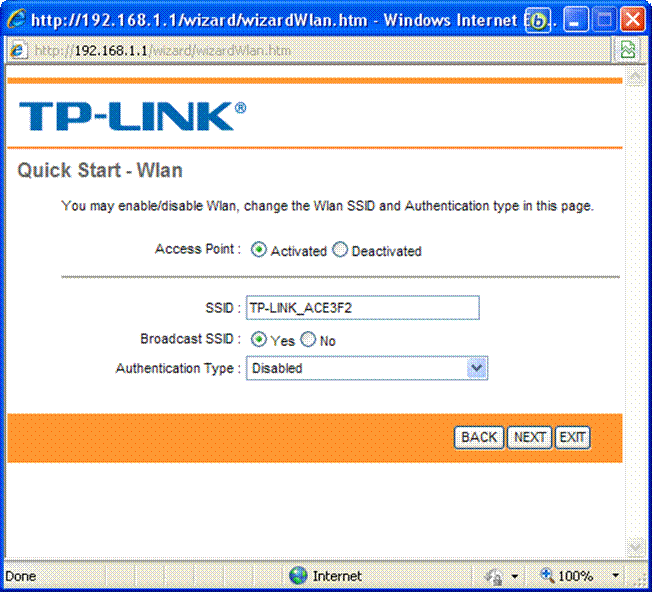Click the scrollbar down arrow
Screen dimensions: 652x592
635,548
